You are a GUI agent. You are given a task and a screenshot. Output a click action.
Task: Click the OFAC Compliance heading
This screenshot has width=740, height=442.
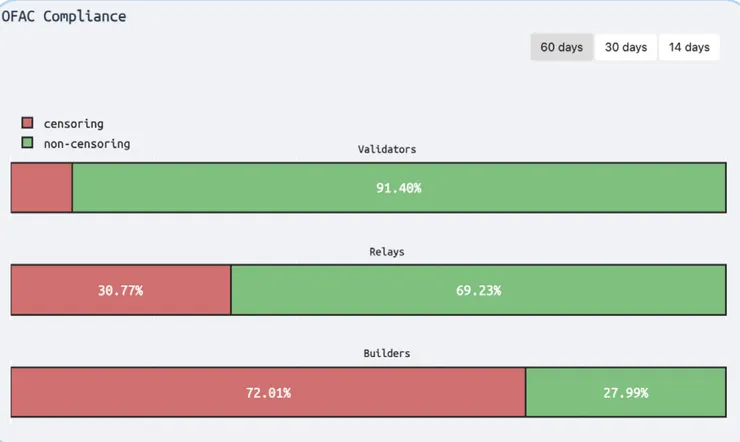click(x=64, y=17)
